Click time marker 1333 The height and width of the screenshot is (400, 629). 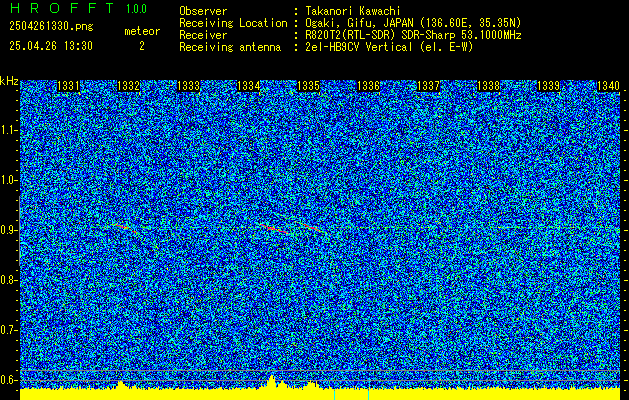click(189, 86)
